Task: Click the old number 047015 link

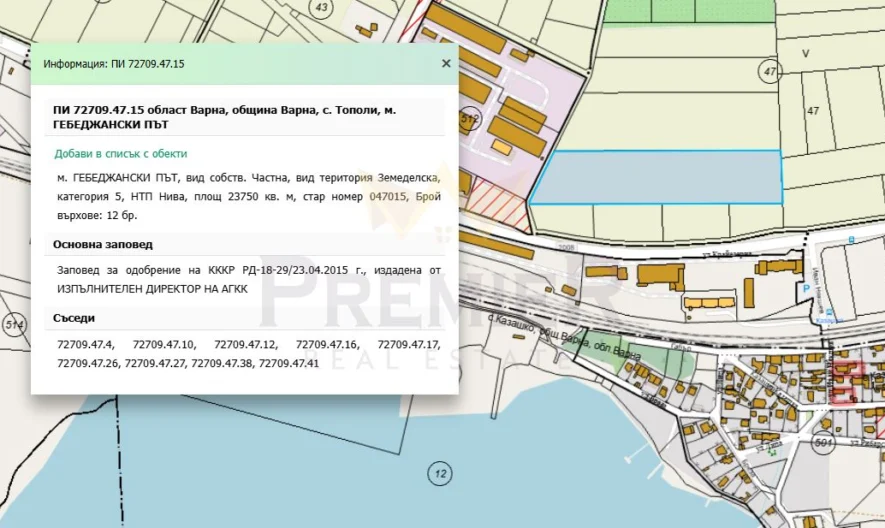Action: tap(387, 197)
